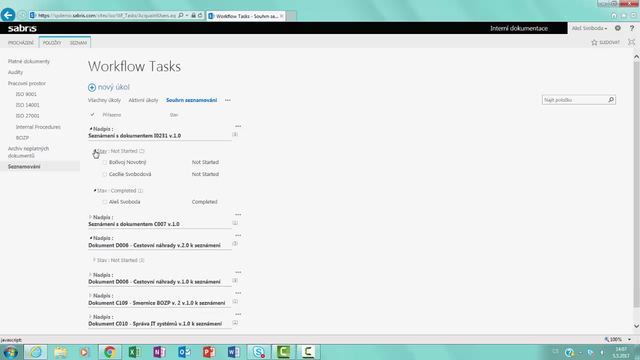Open zoom level 100% dropdown
640x360 pixels.
(629, 340)
